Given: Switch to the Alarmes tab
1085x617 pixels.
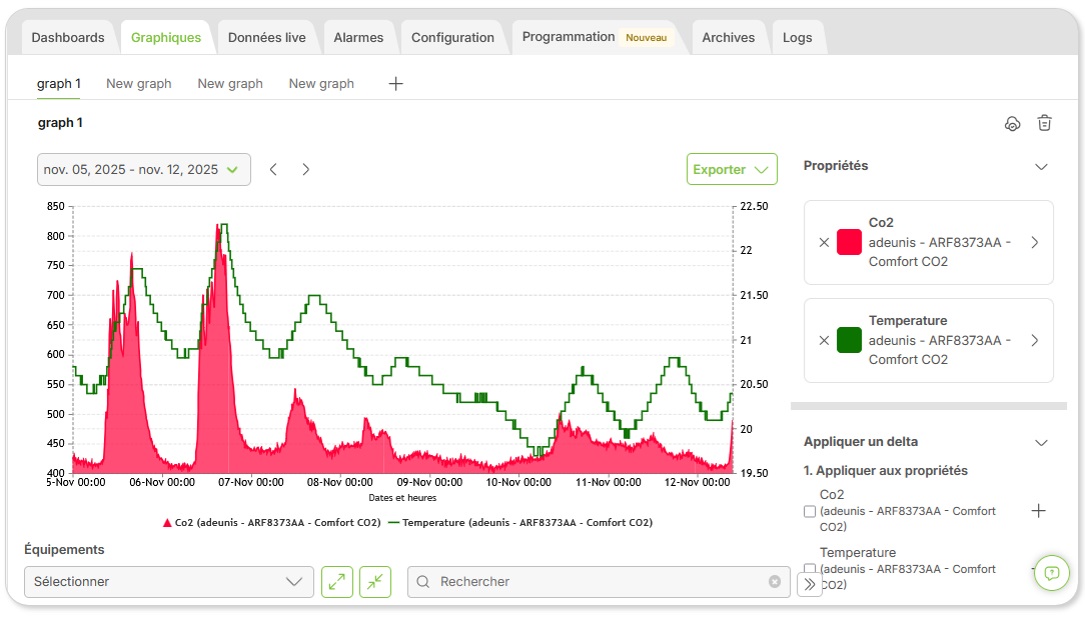Looking at the screenshot, I should click(358, 37).
